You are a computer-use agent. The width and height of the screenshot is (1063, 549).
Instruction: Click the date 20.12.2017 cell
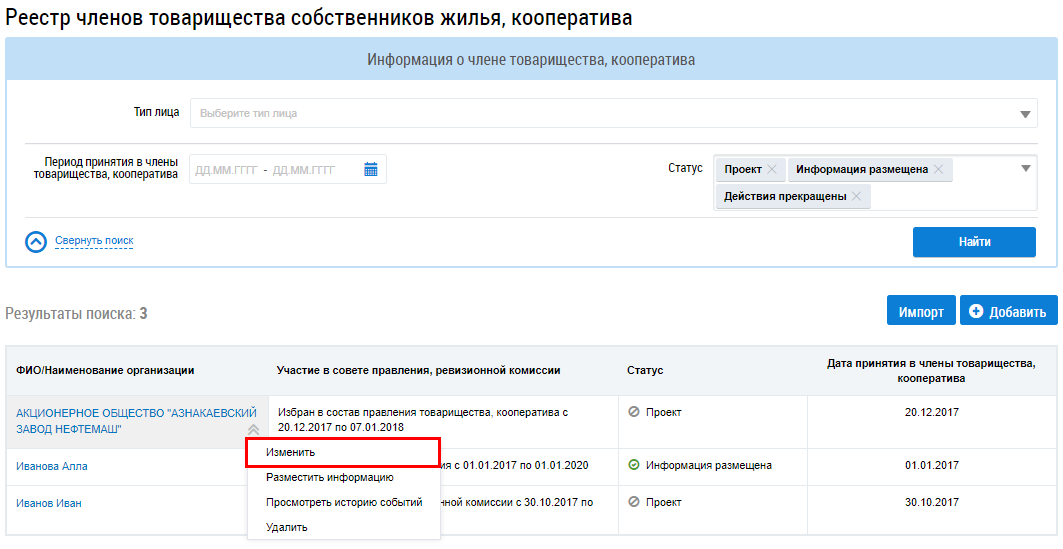pos(931,412)
